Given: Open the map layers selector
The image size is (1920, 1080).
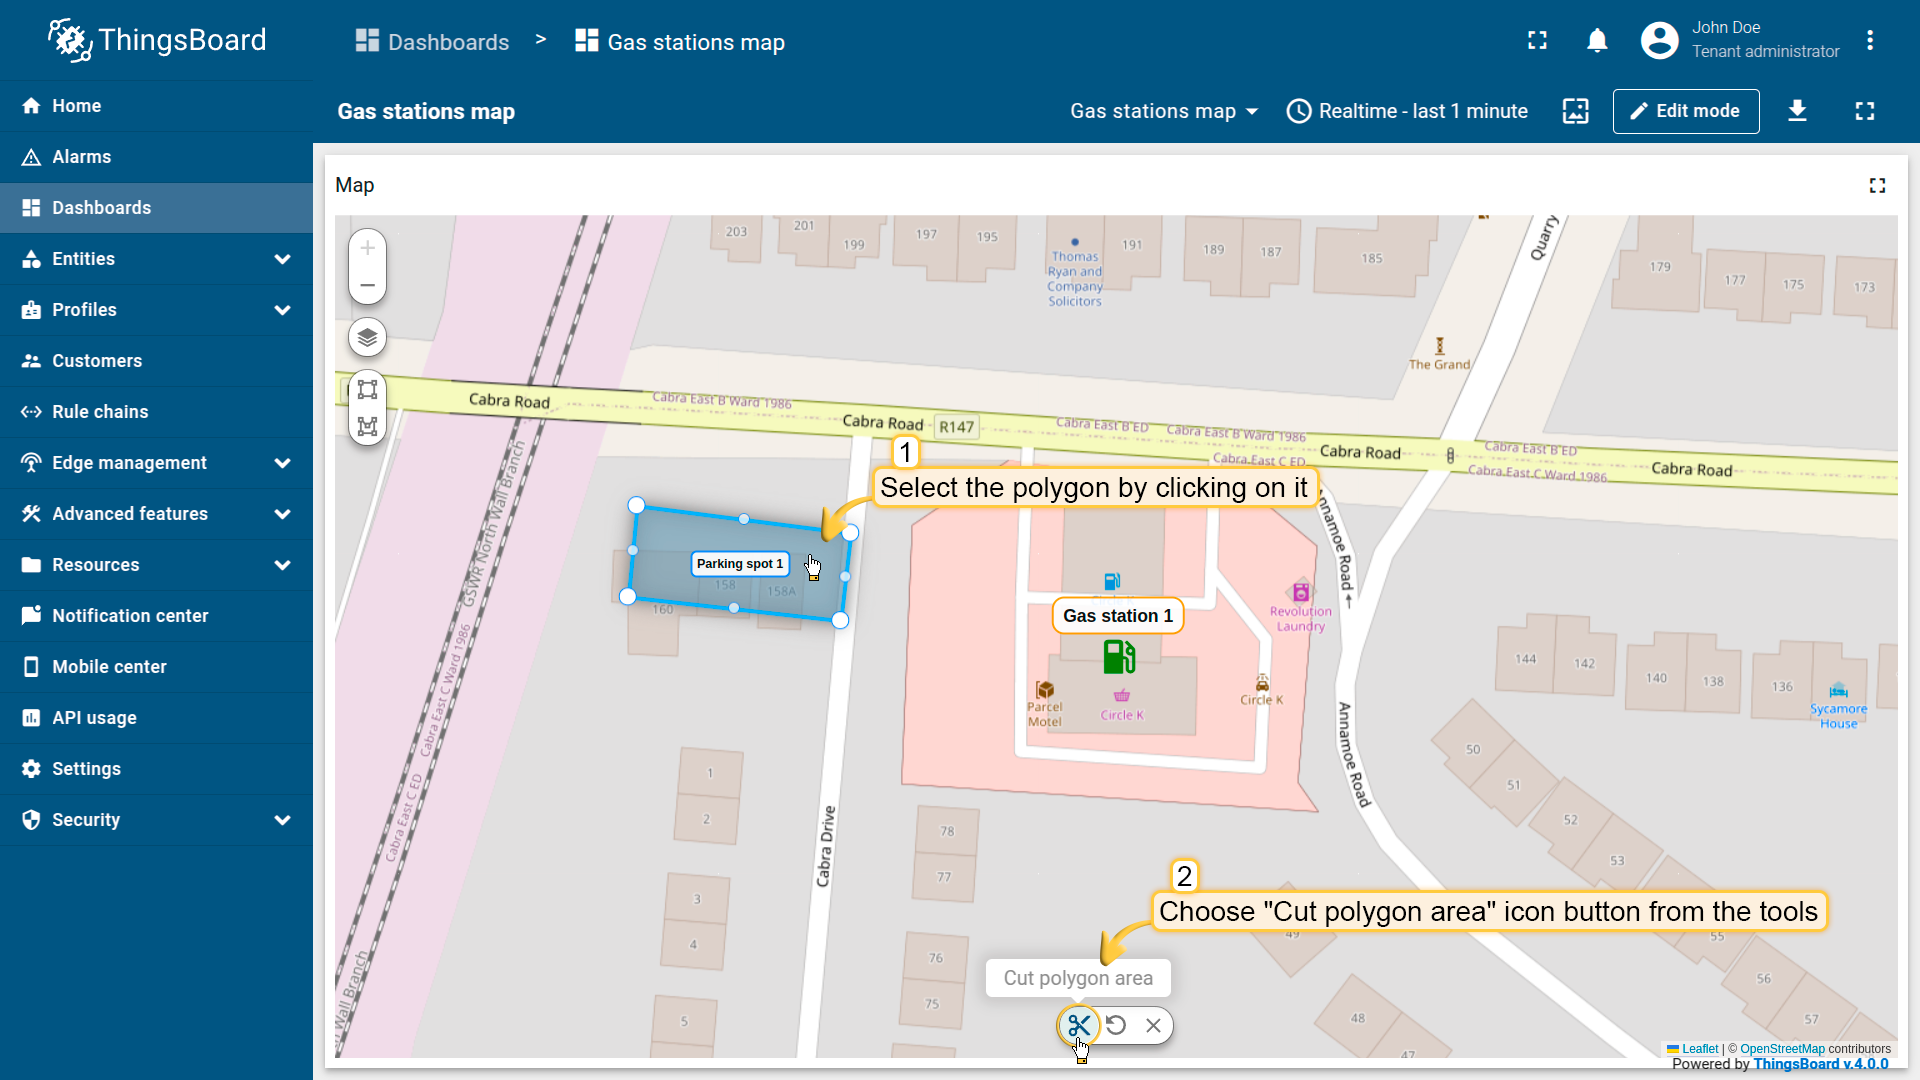Looking at the screenshot, I should coord(367,337).
